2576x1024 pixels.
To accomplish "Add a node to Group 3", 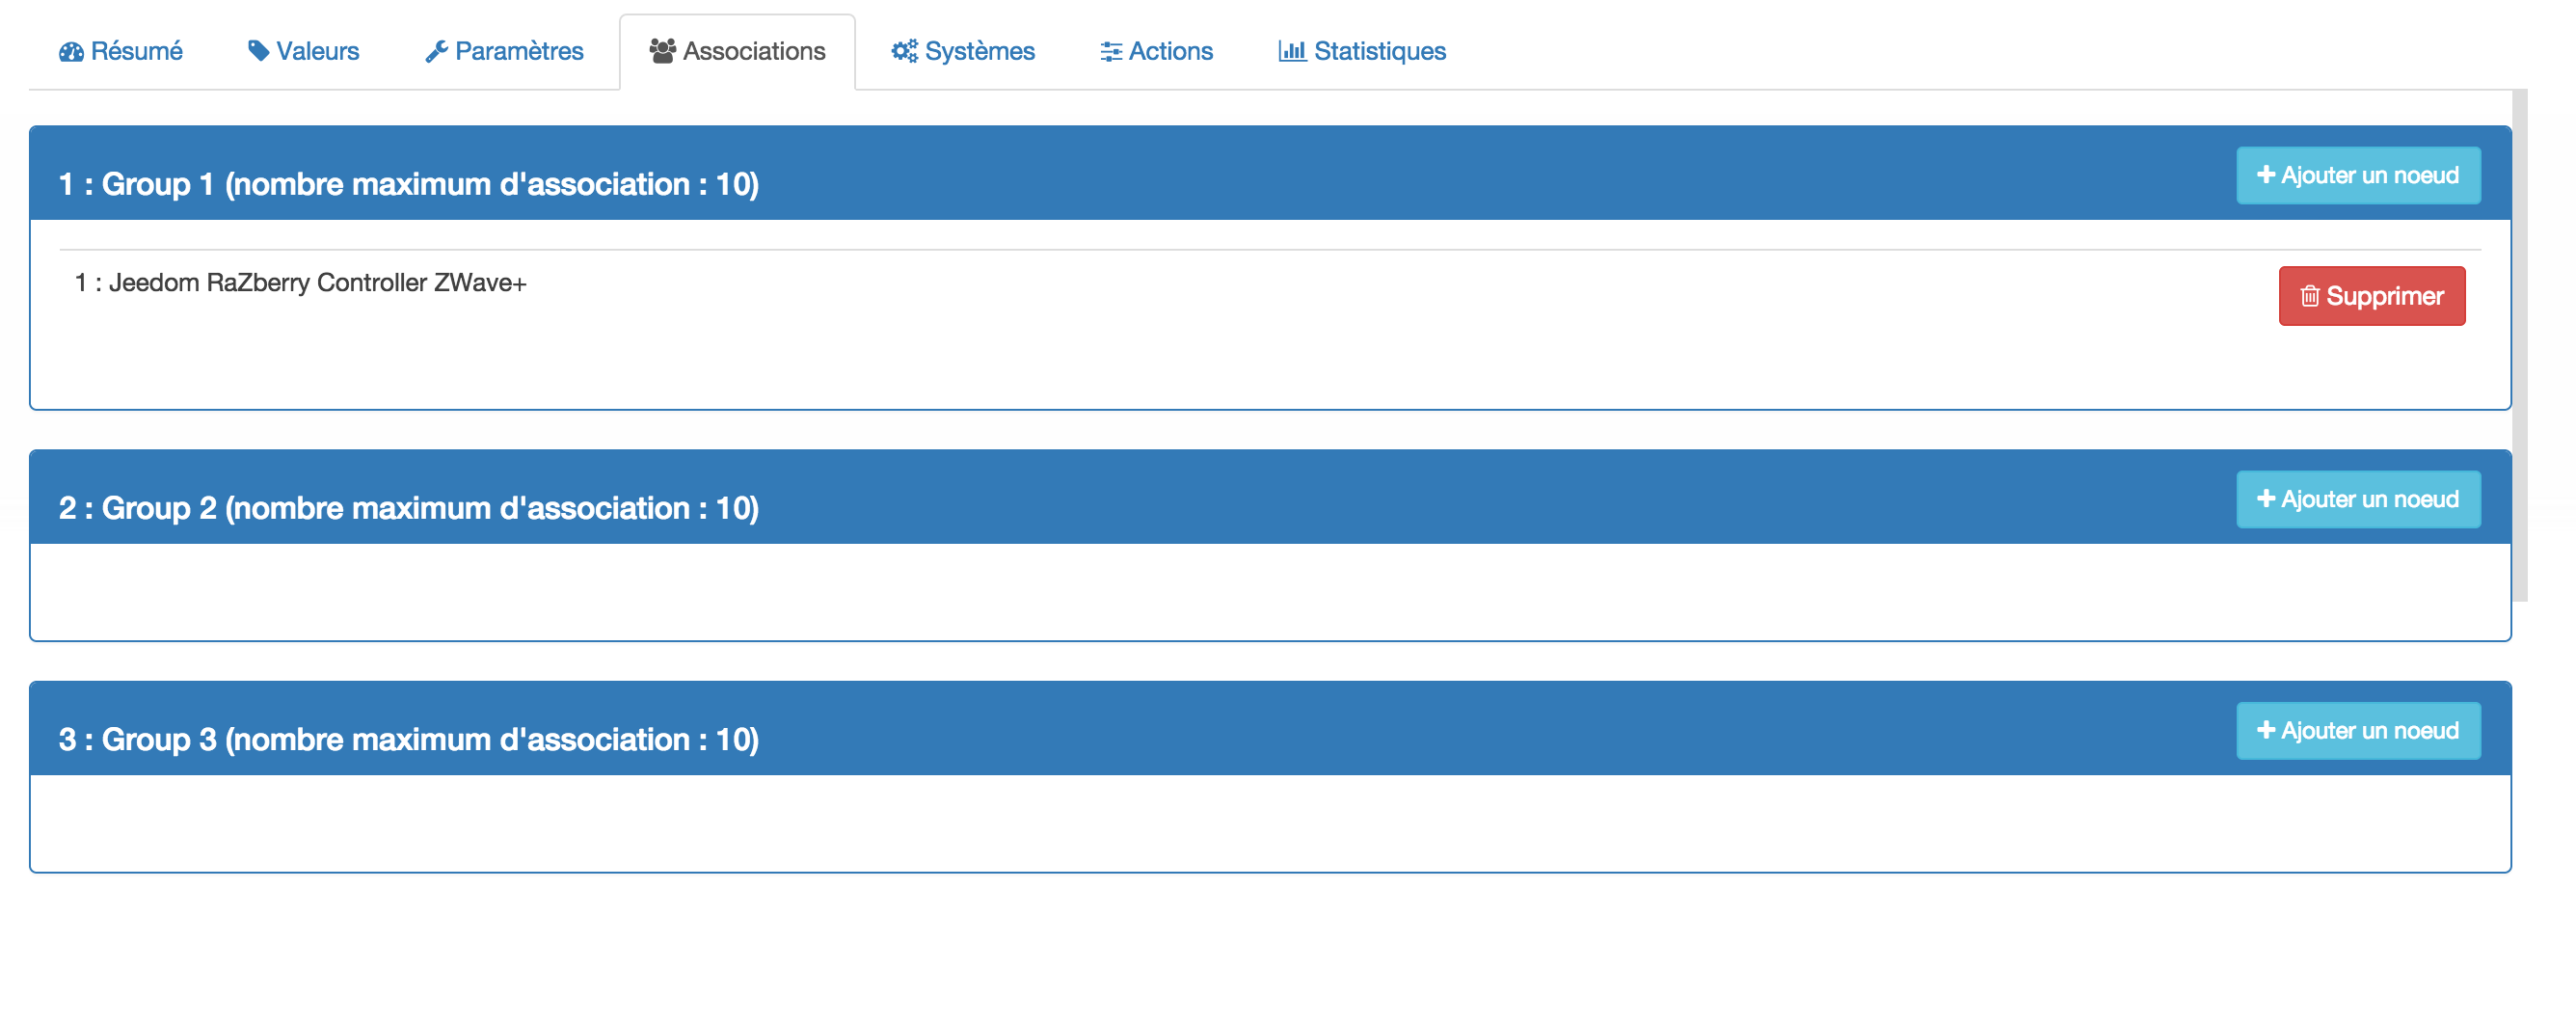I will point(2358,731).
